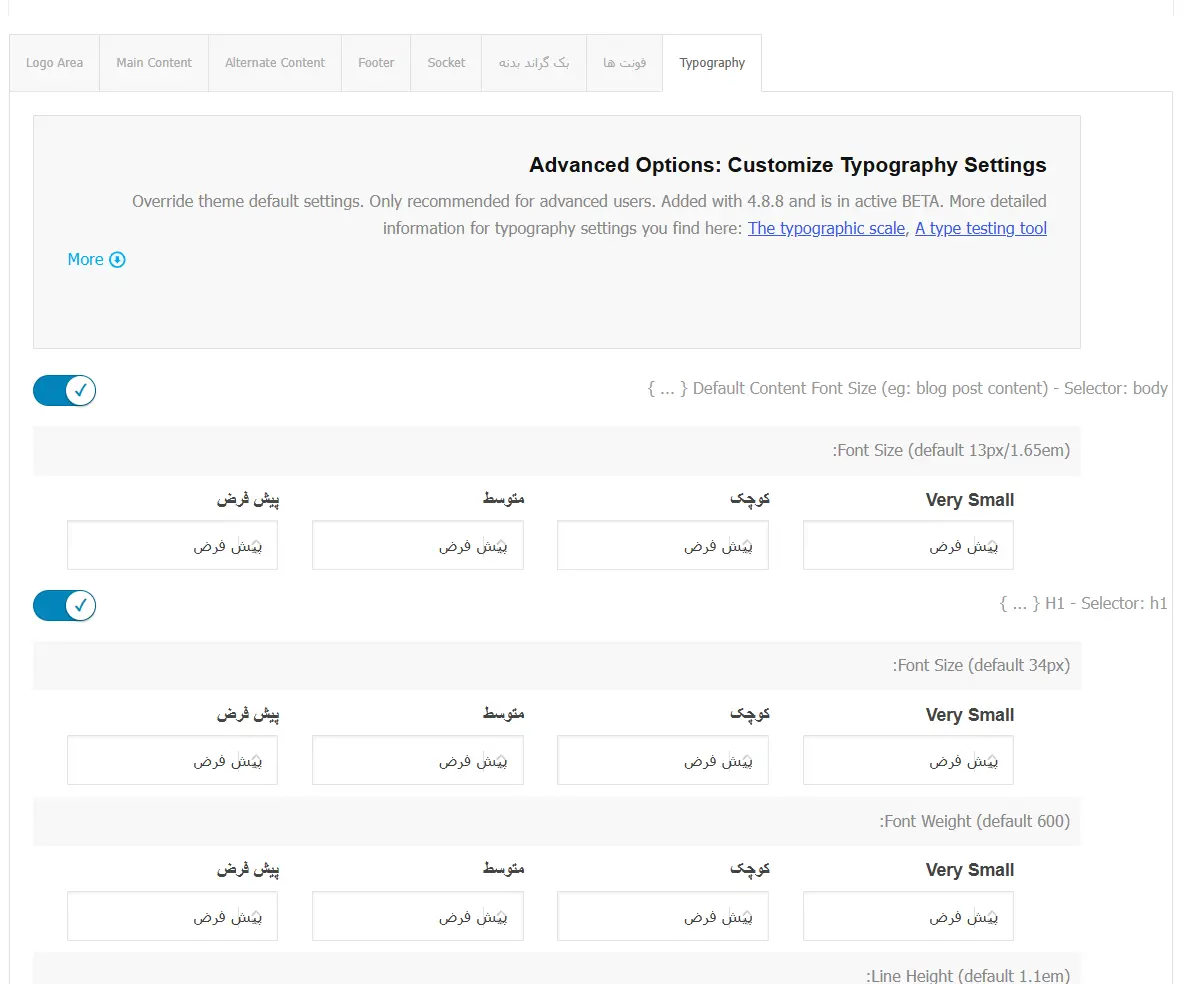This screenshot has height=984, width=1183.
Task: Click Font Weight (default 600) label
Action: [x=975, y=821]
